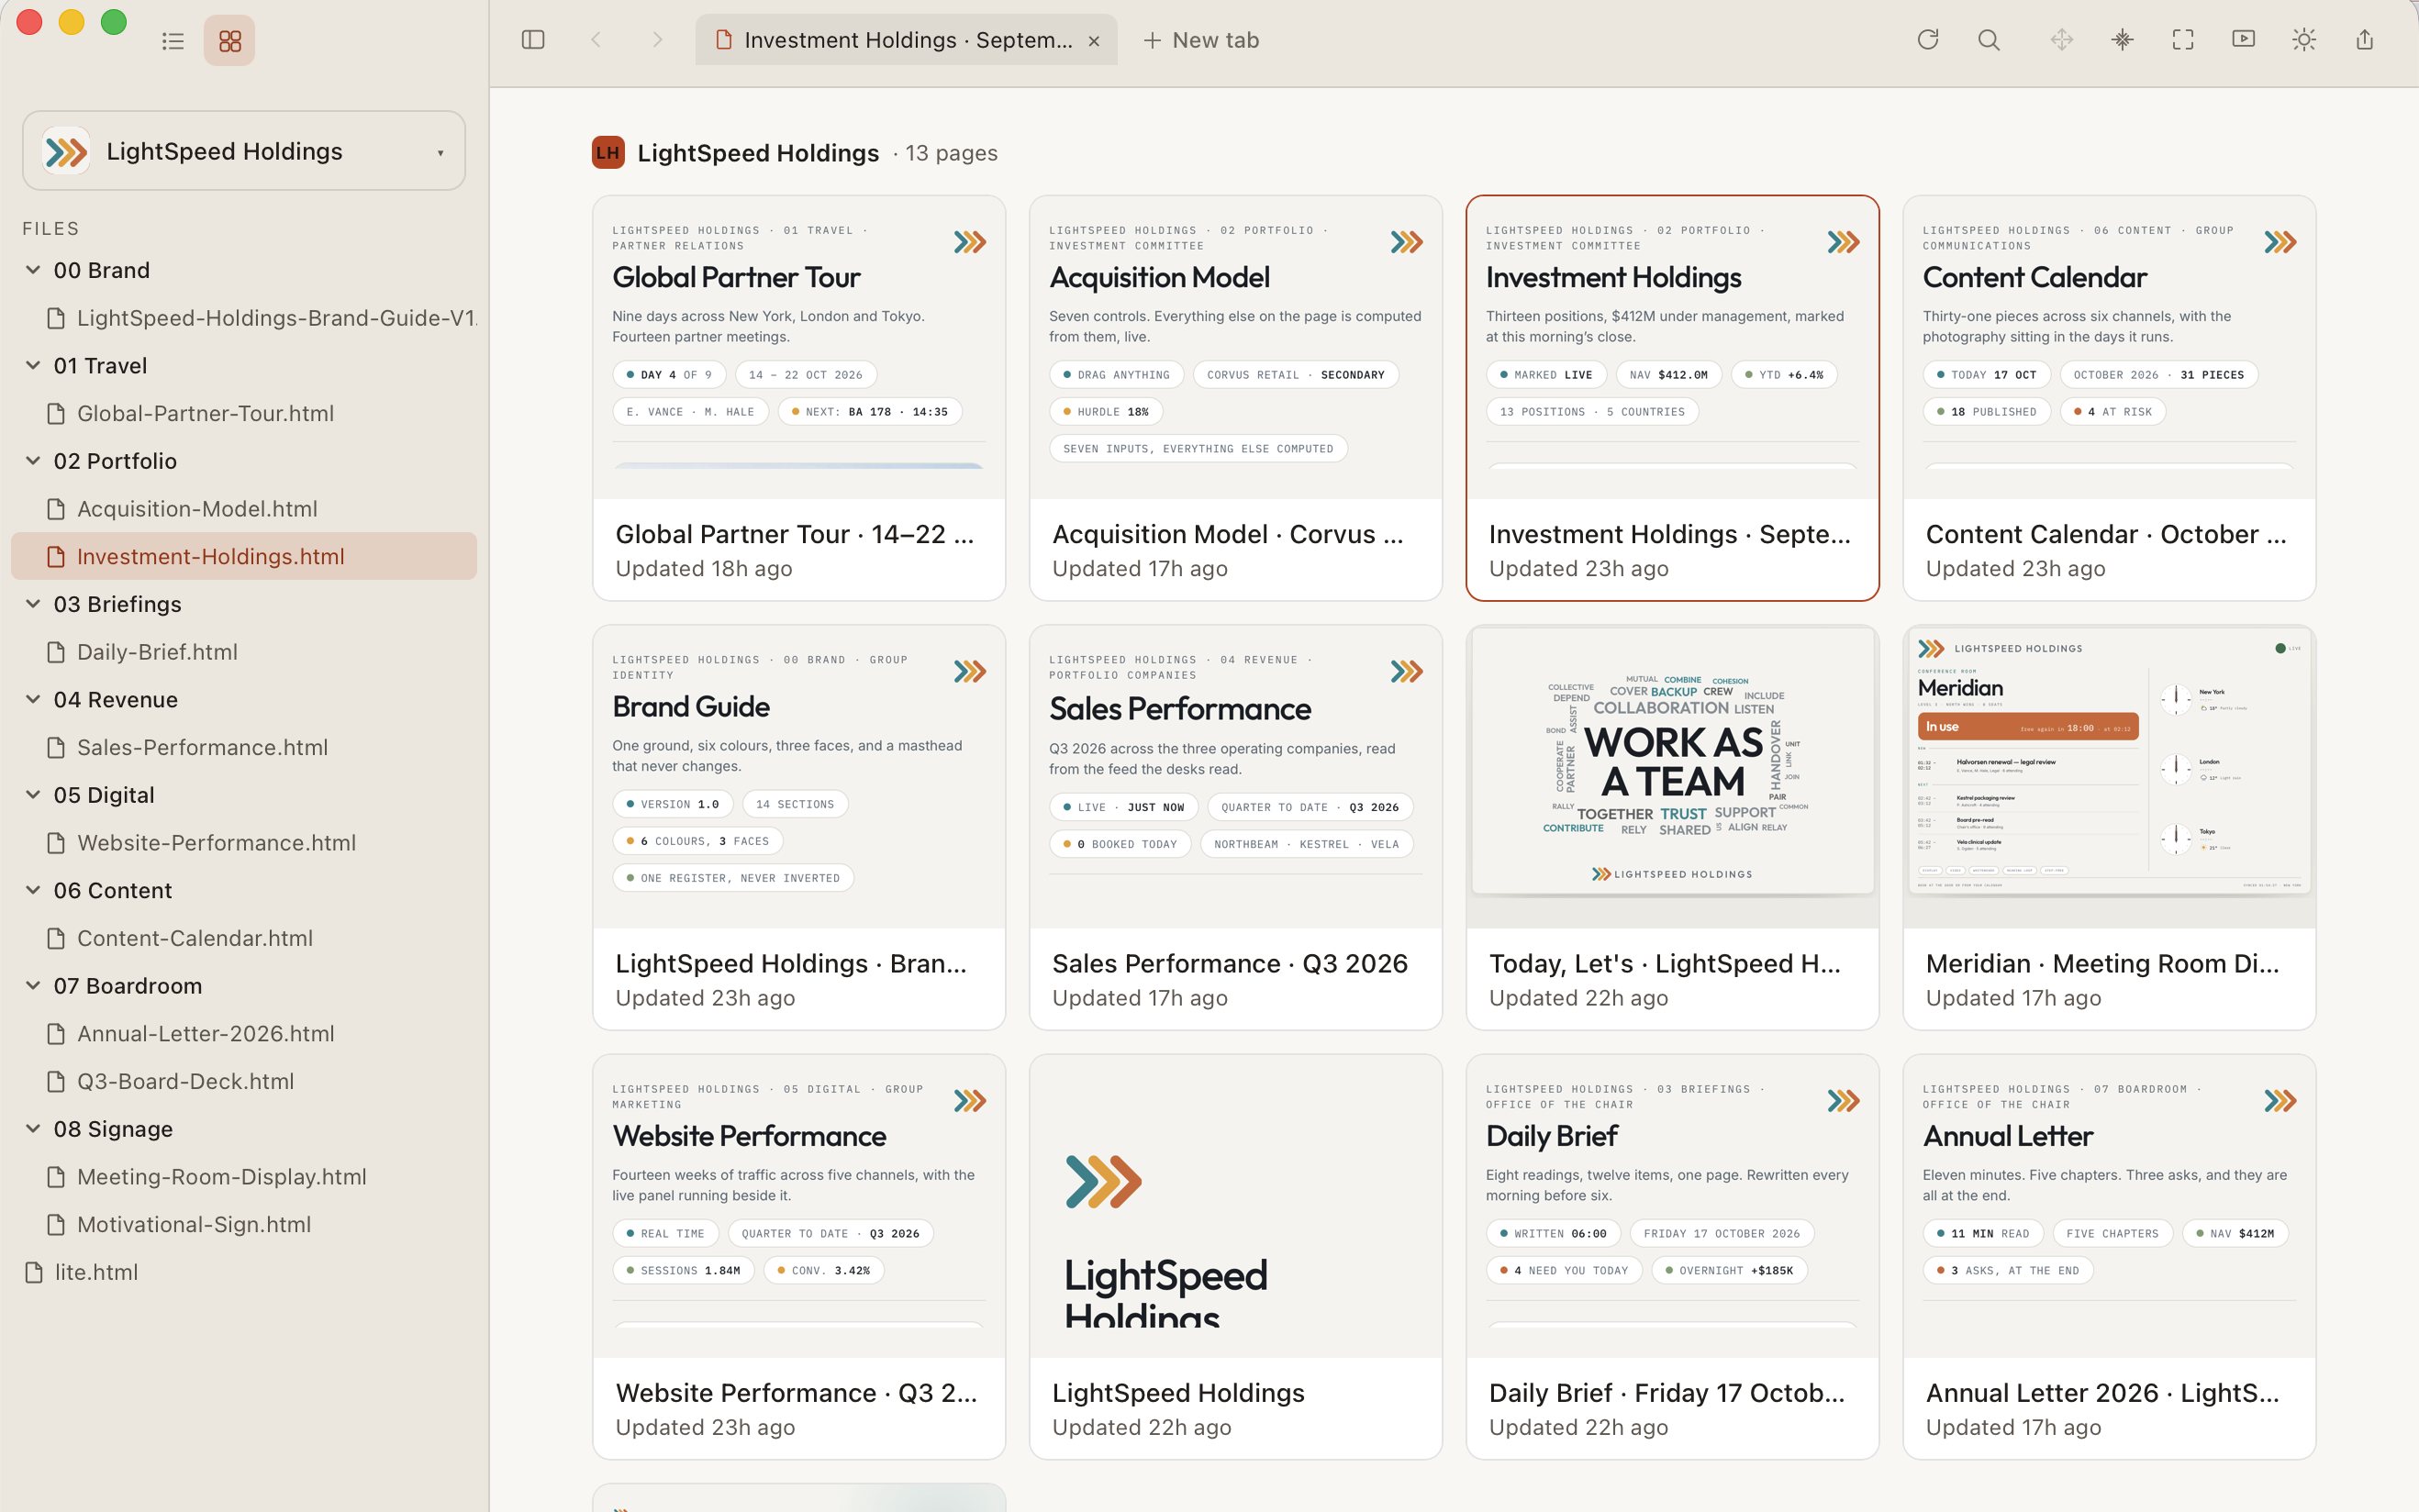Click title Content Calendar · October ...
Screen dimensions: 2419x1512
(x=2106, y=534)
